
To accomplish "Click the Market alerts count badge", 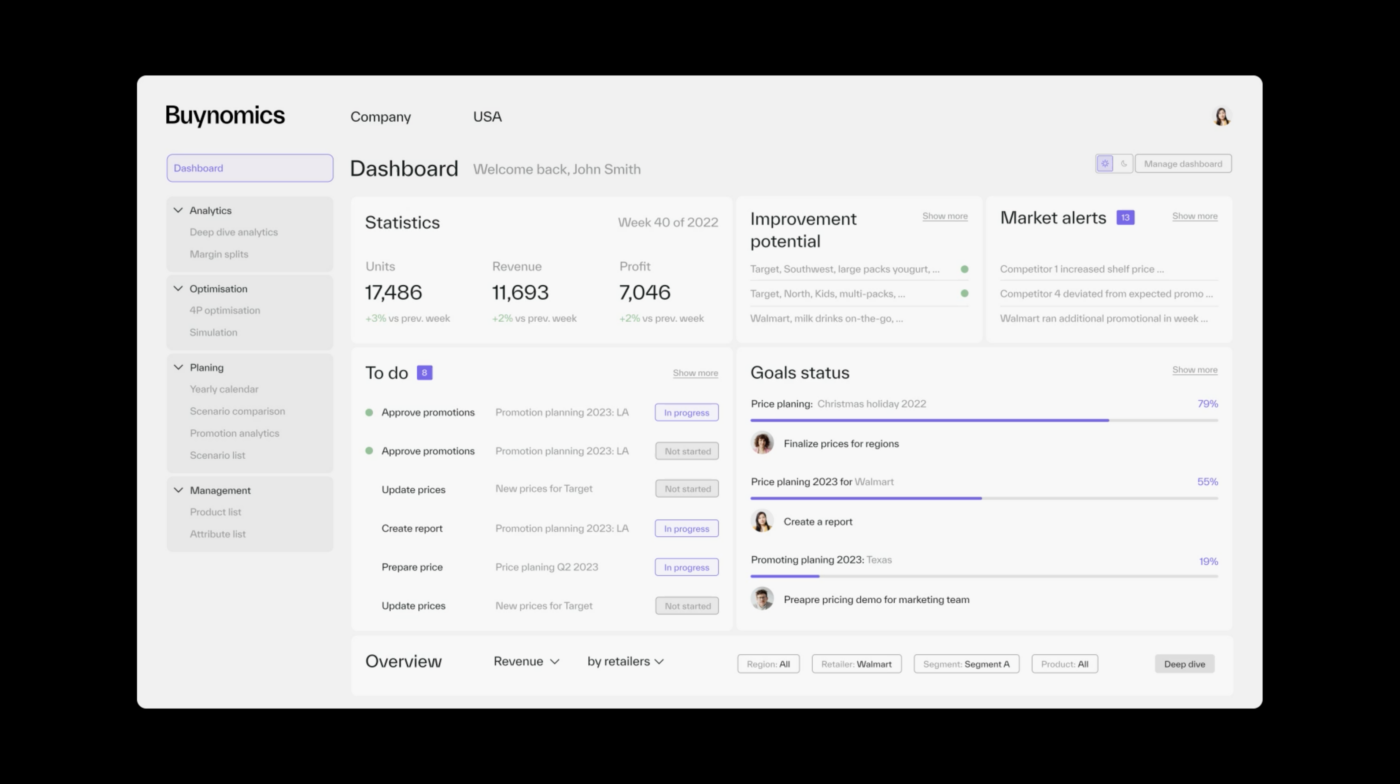I will [1125, 218].
